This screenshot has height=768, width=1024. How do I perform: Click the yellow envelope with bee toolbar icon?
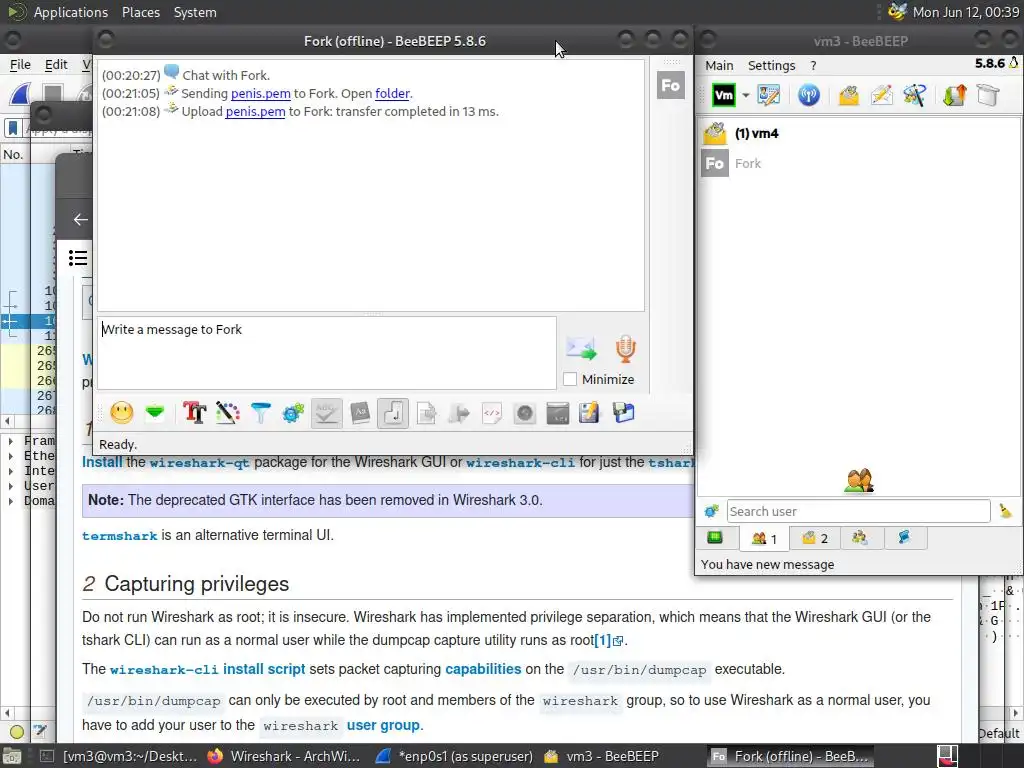pos(848,95)
